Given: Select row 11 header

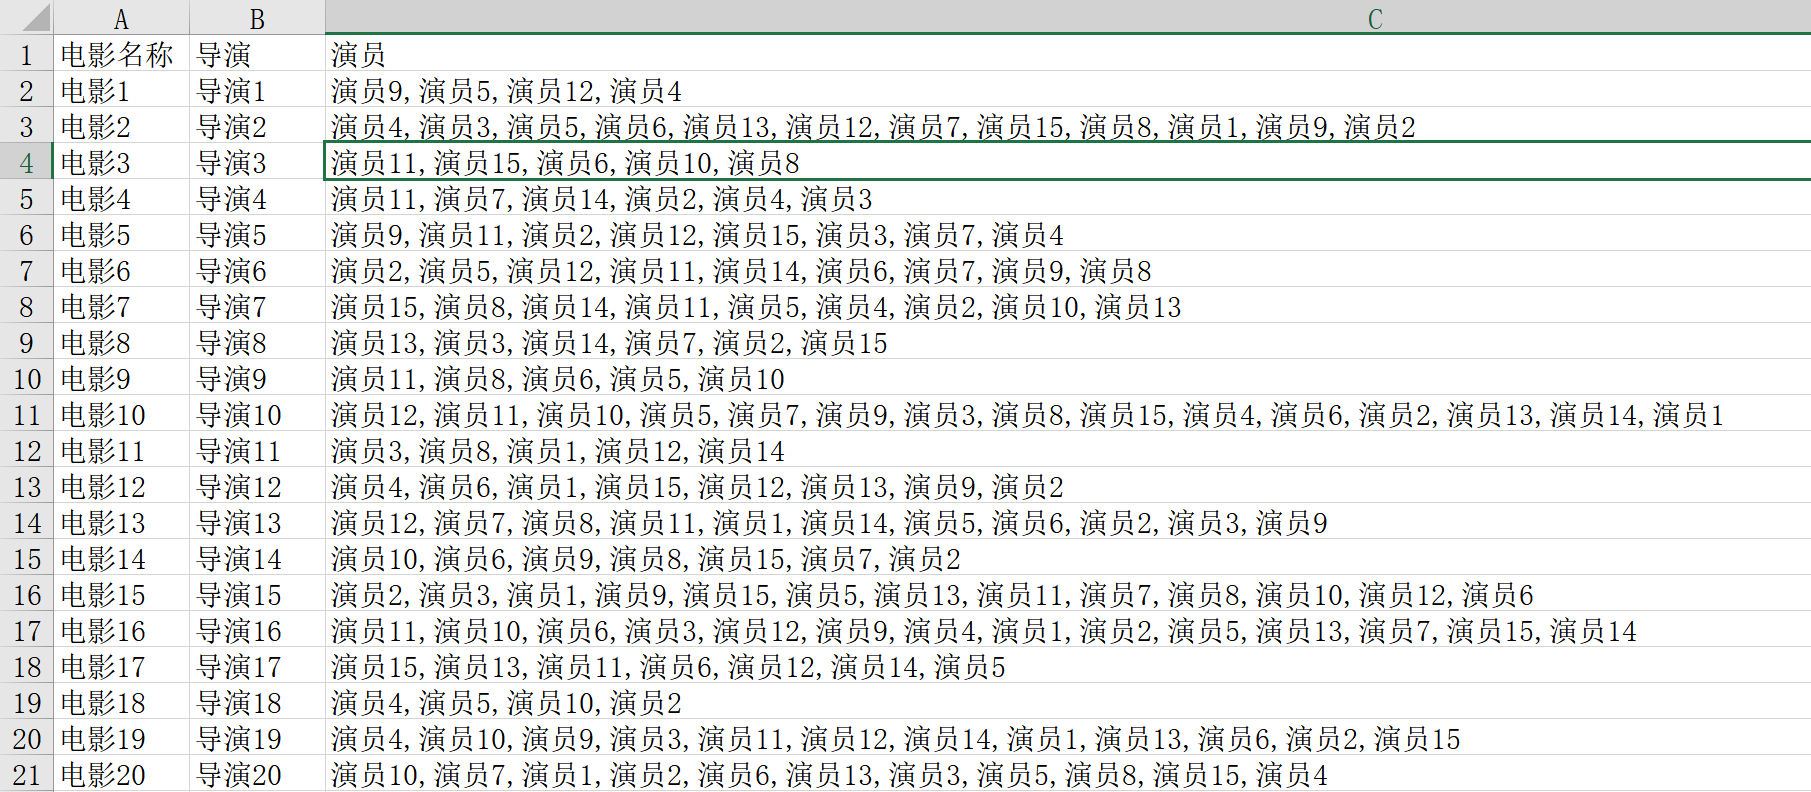Looking at the screenshot, I should point(26,414).
